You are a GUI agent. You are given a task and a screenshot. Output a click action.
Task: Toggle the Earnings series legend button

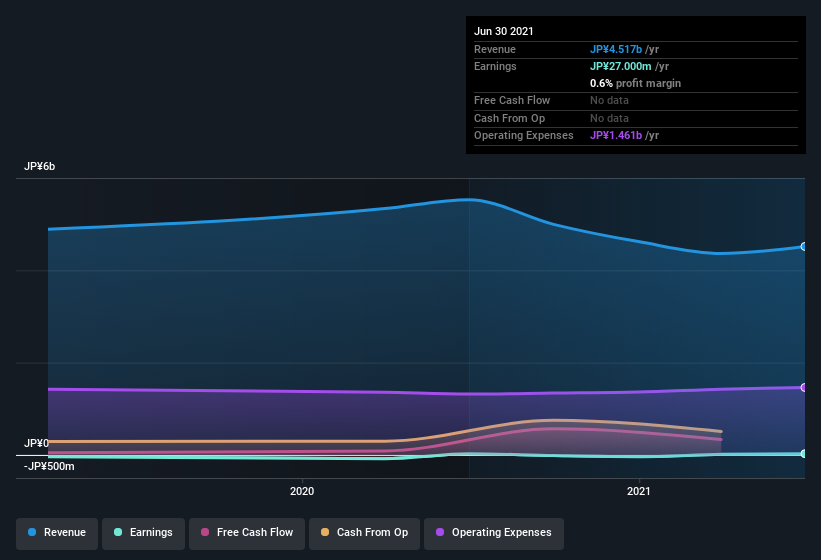143,533
